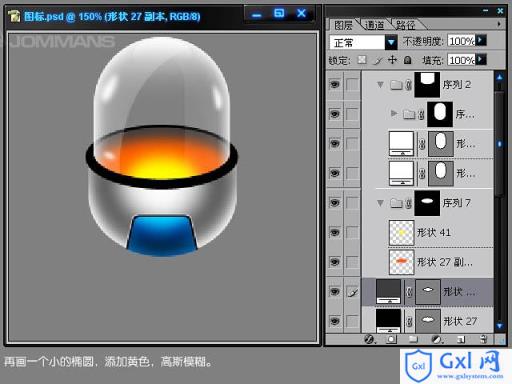Click white fill swatch of first 形… layer
The image size is (512, 384).
click(401, 144)
